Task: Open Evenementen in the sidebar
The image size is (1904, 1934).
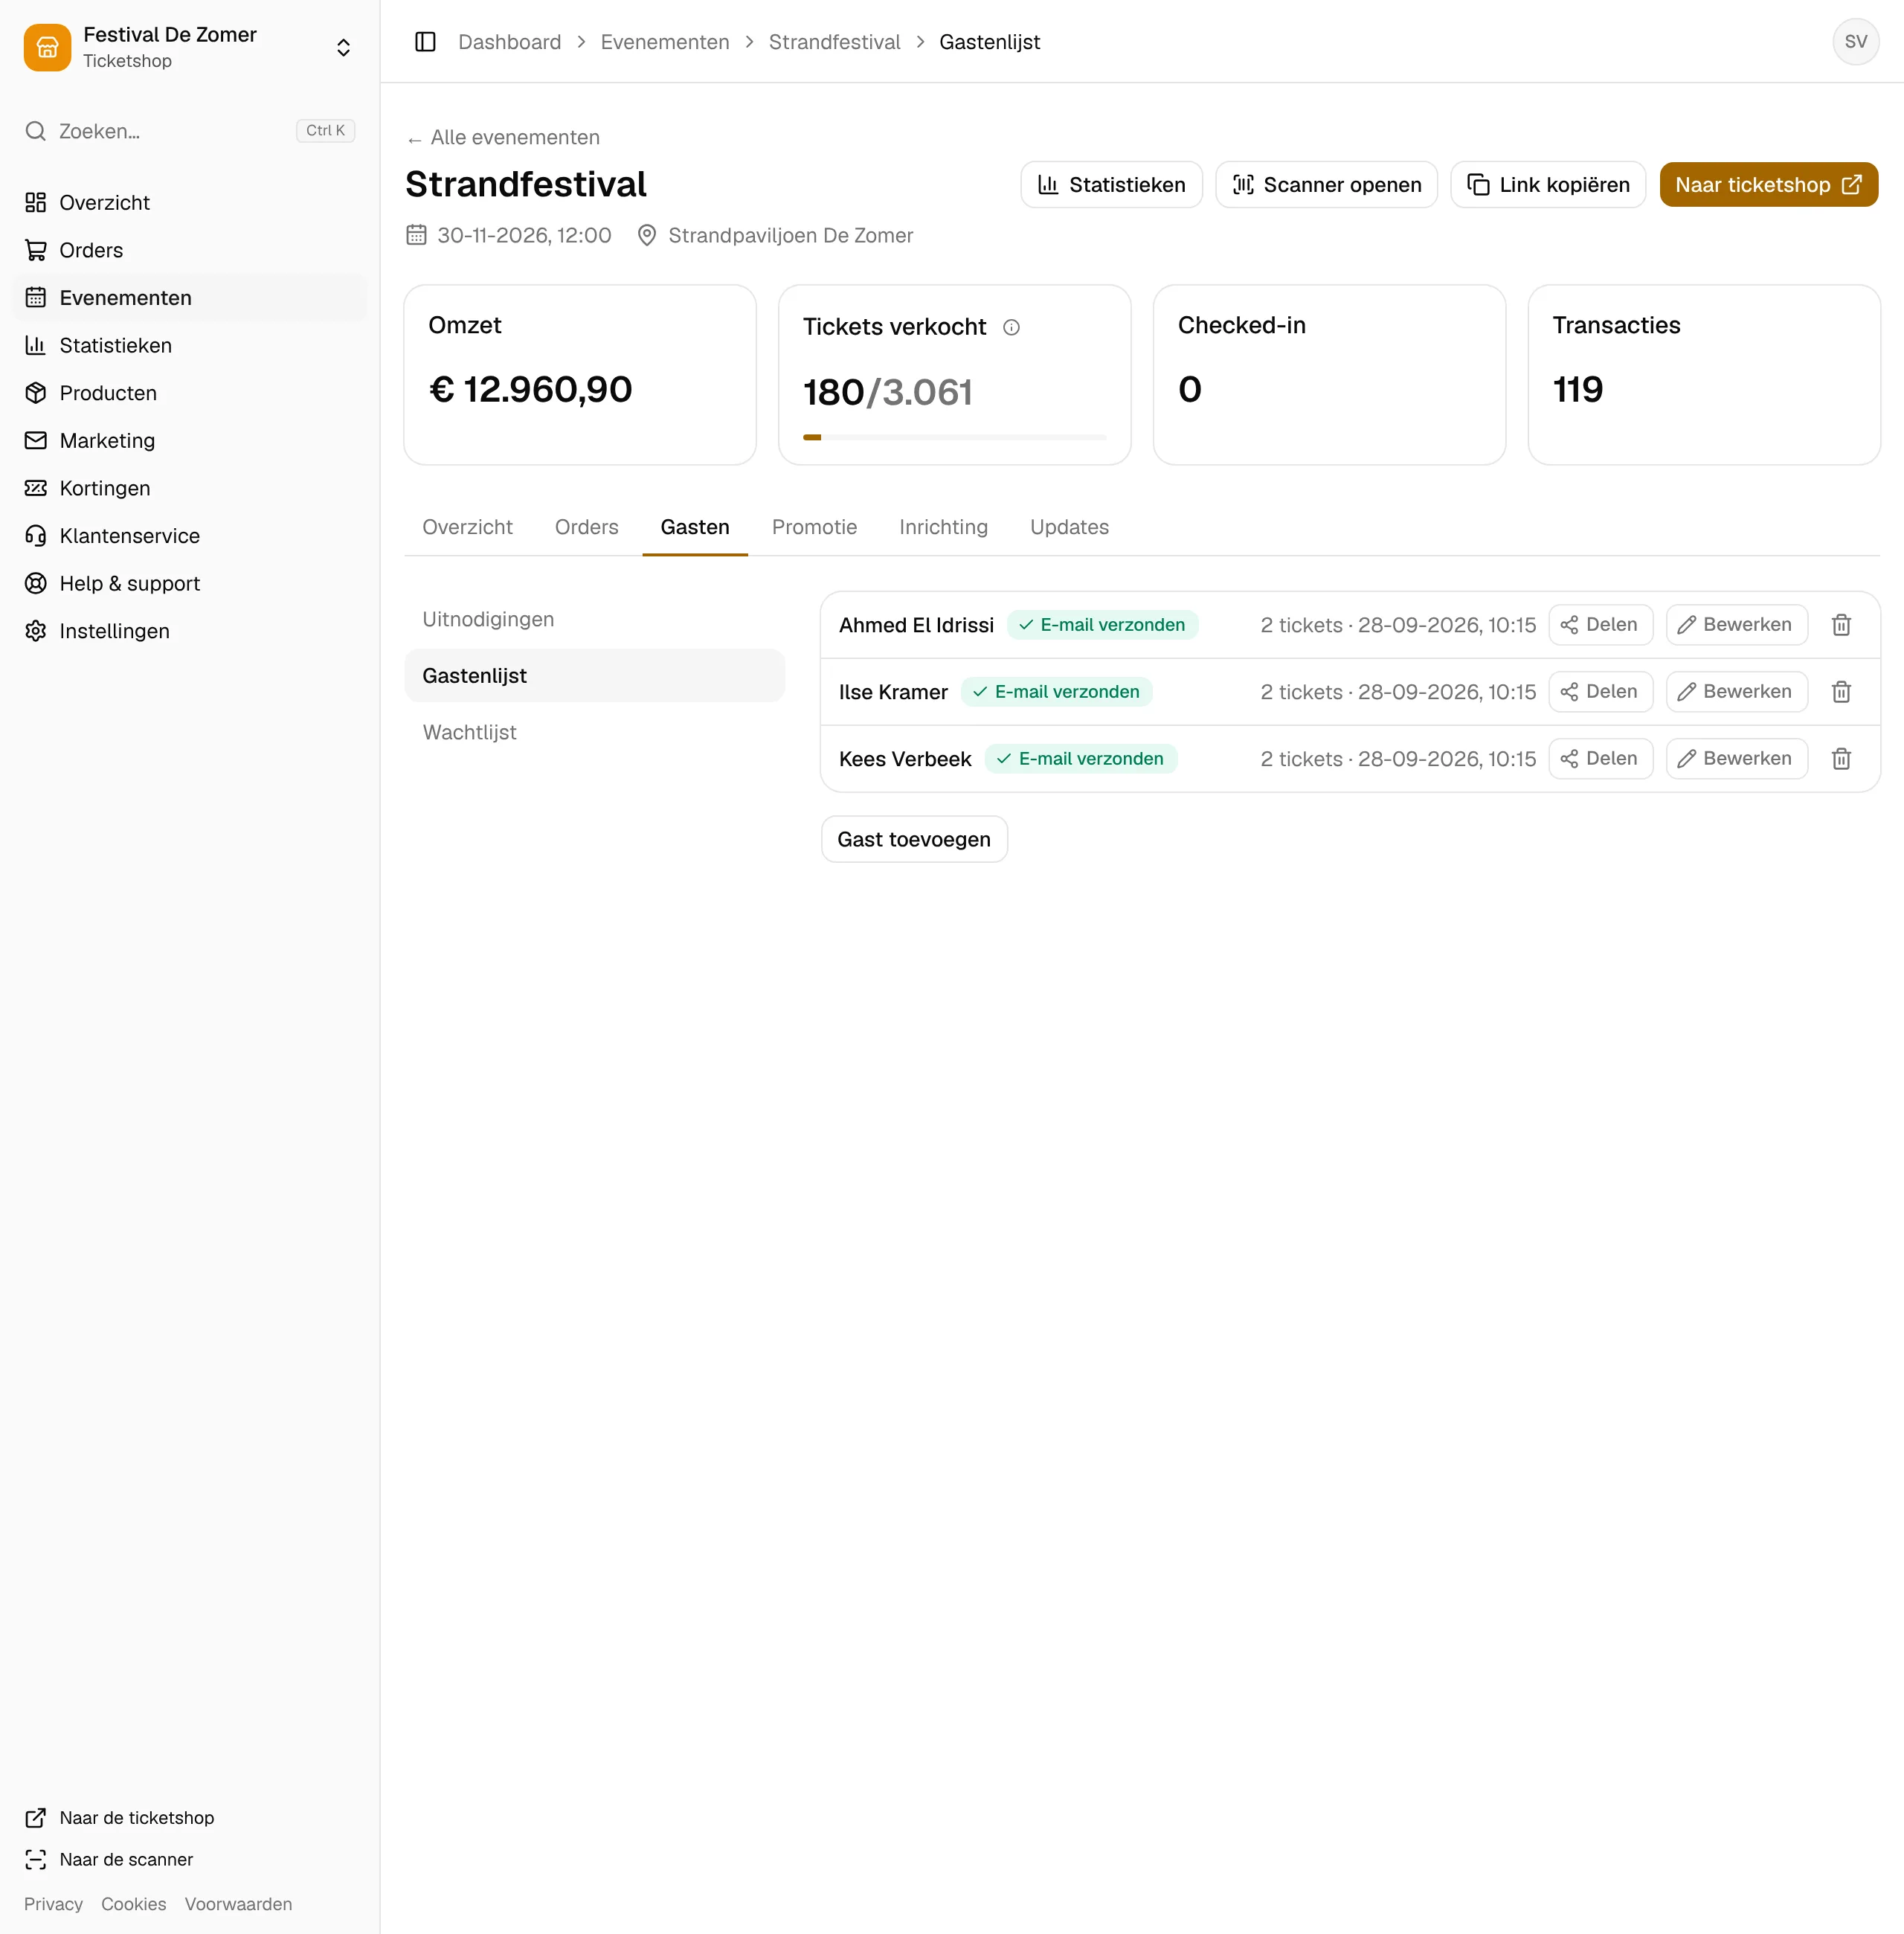Action: pos(190,298)
